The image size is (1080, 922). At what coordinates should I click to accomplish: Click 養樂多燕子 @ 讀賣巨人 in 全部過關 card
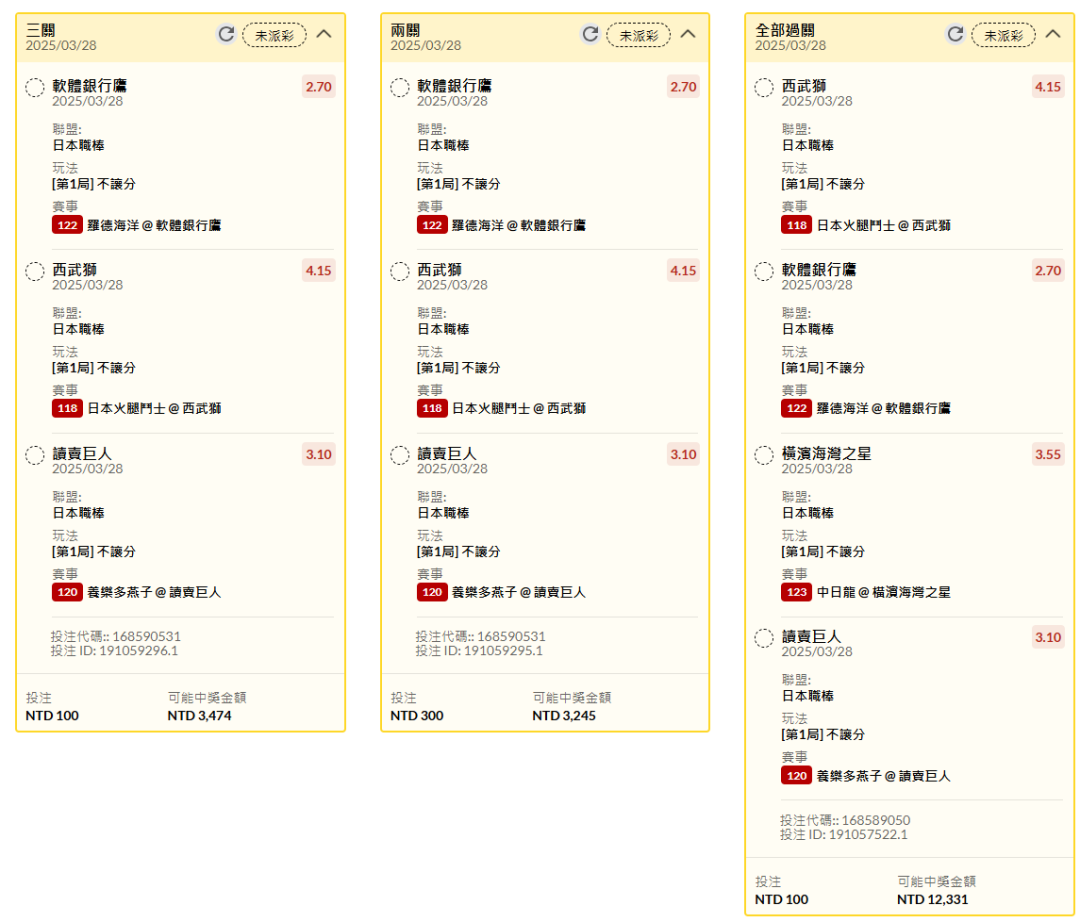884,776
